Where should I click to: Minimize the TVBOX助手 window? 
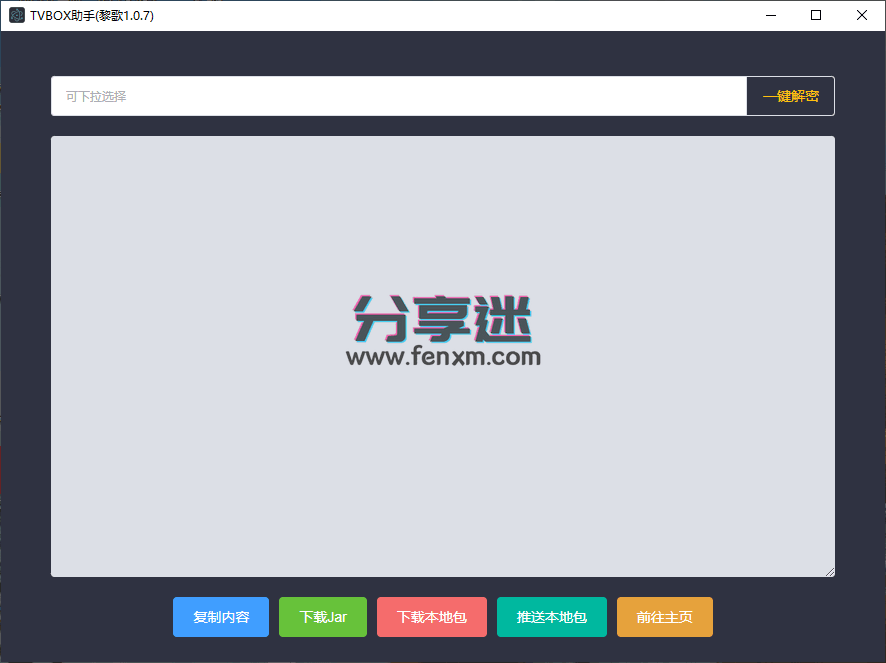click(x=771, y=15)
